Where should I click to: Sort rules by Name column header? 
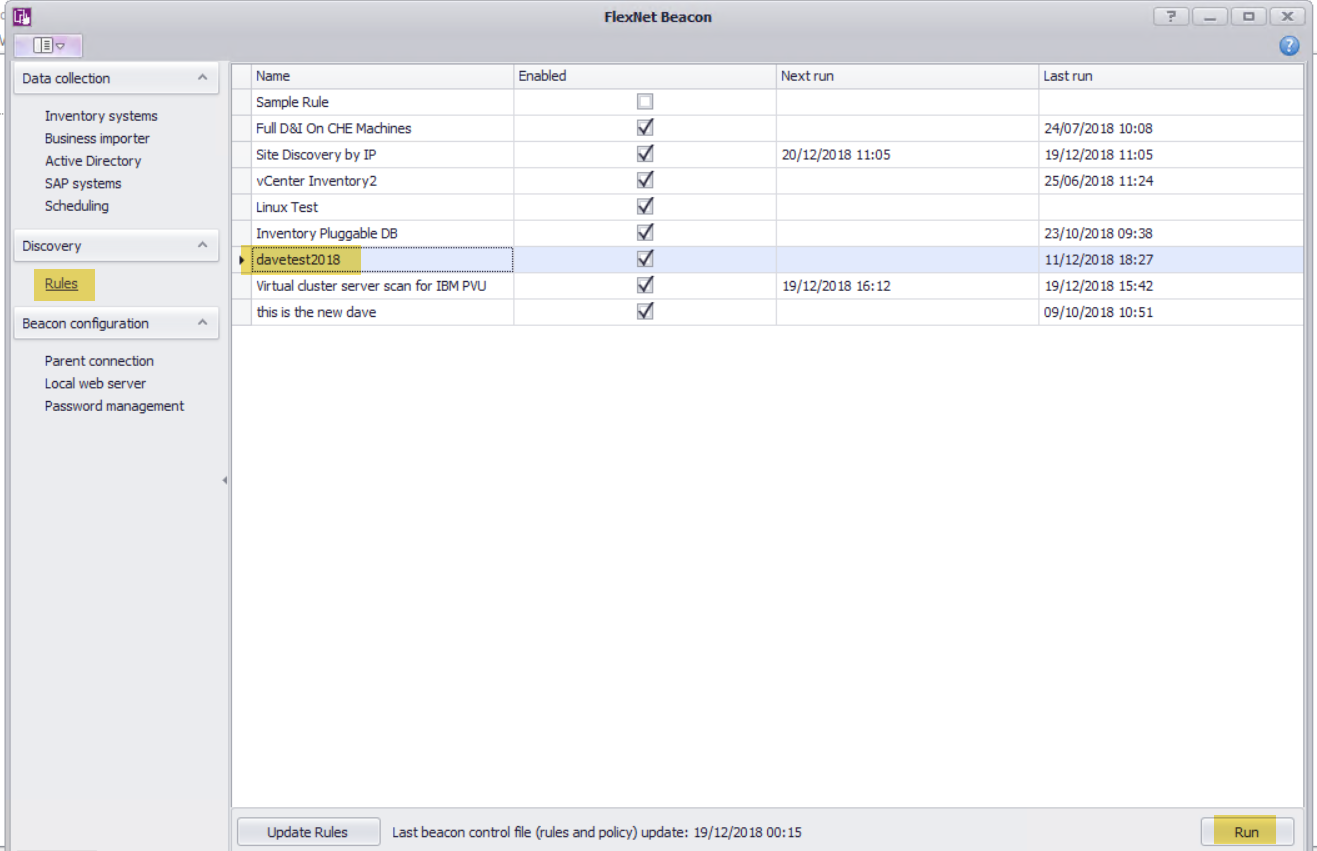382,76
